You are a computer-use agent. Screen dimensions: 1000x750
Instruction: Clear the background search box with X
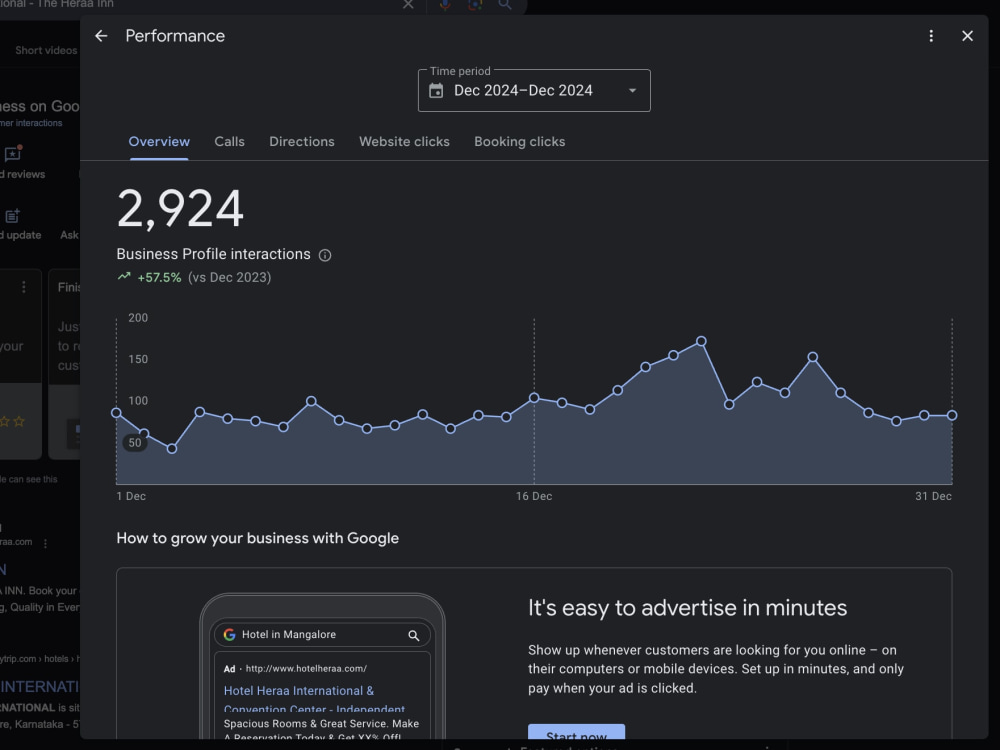(x=408, y=5)
